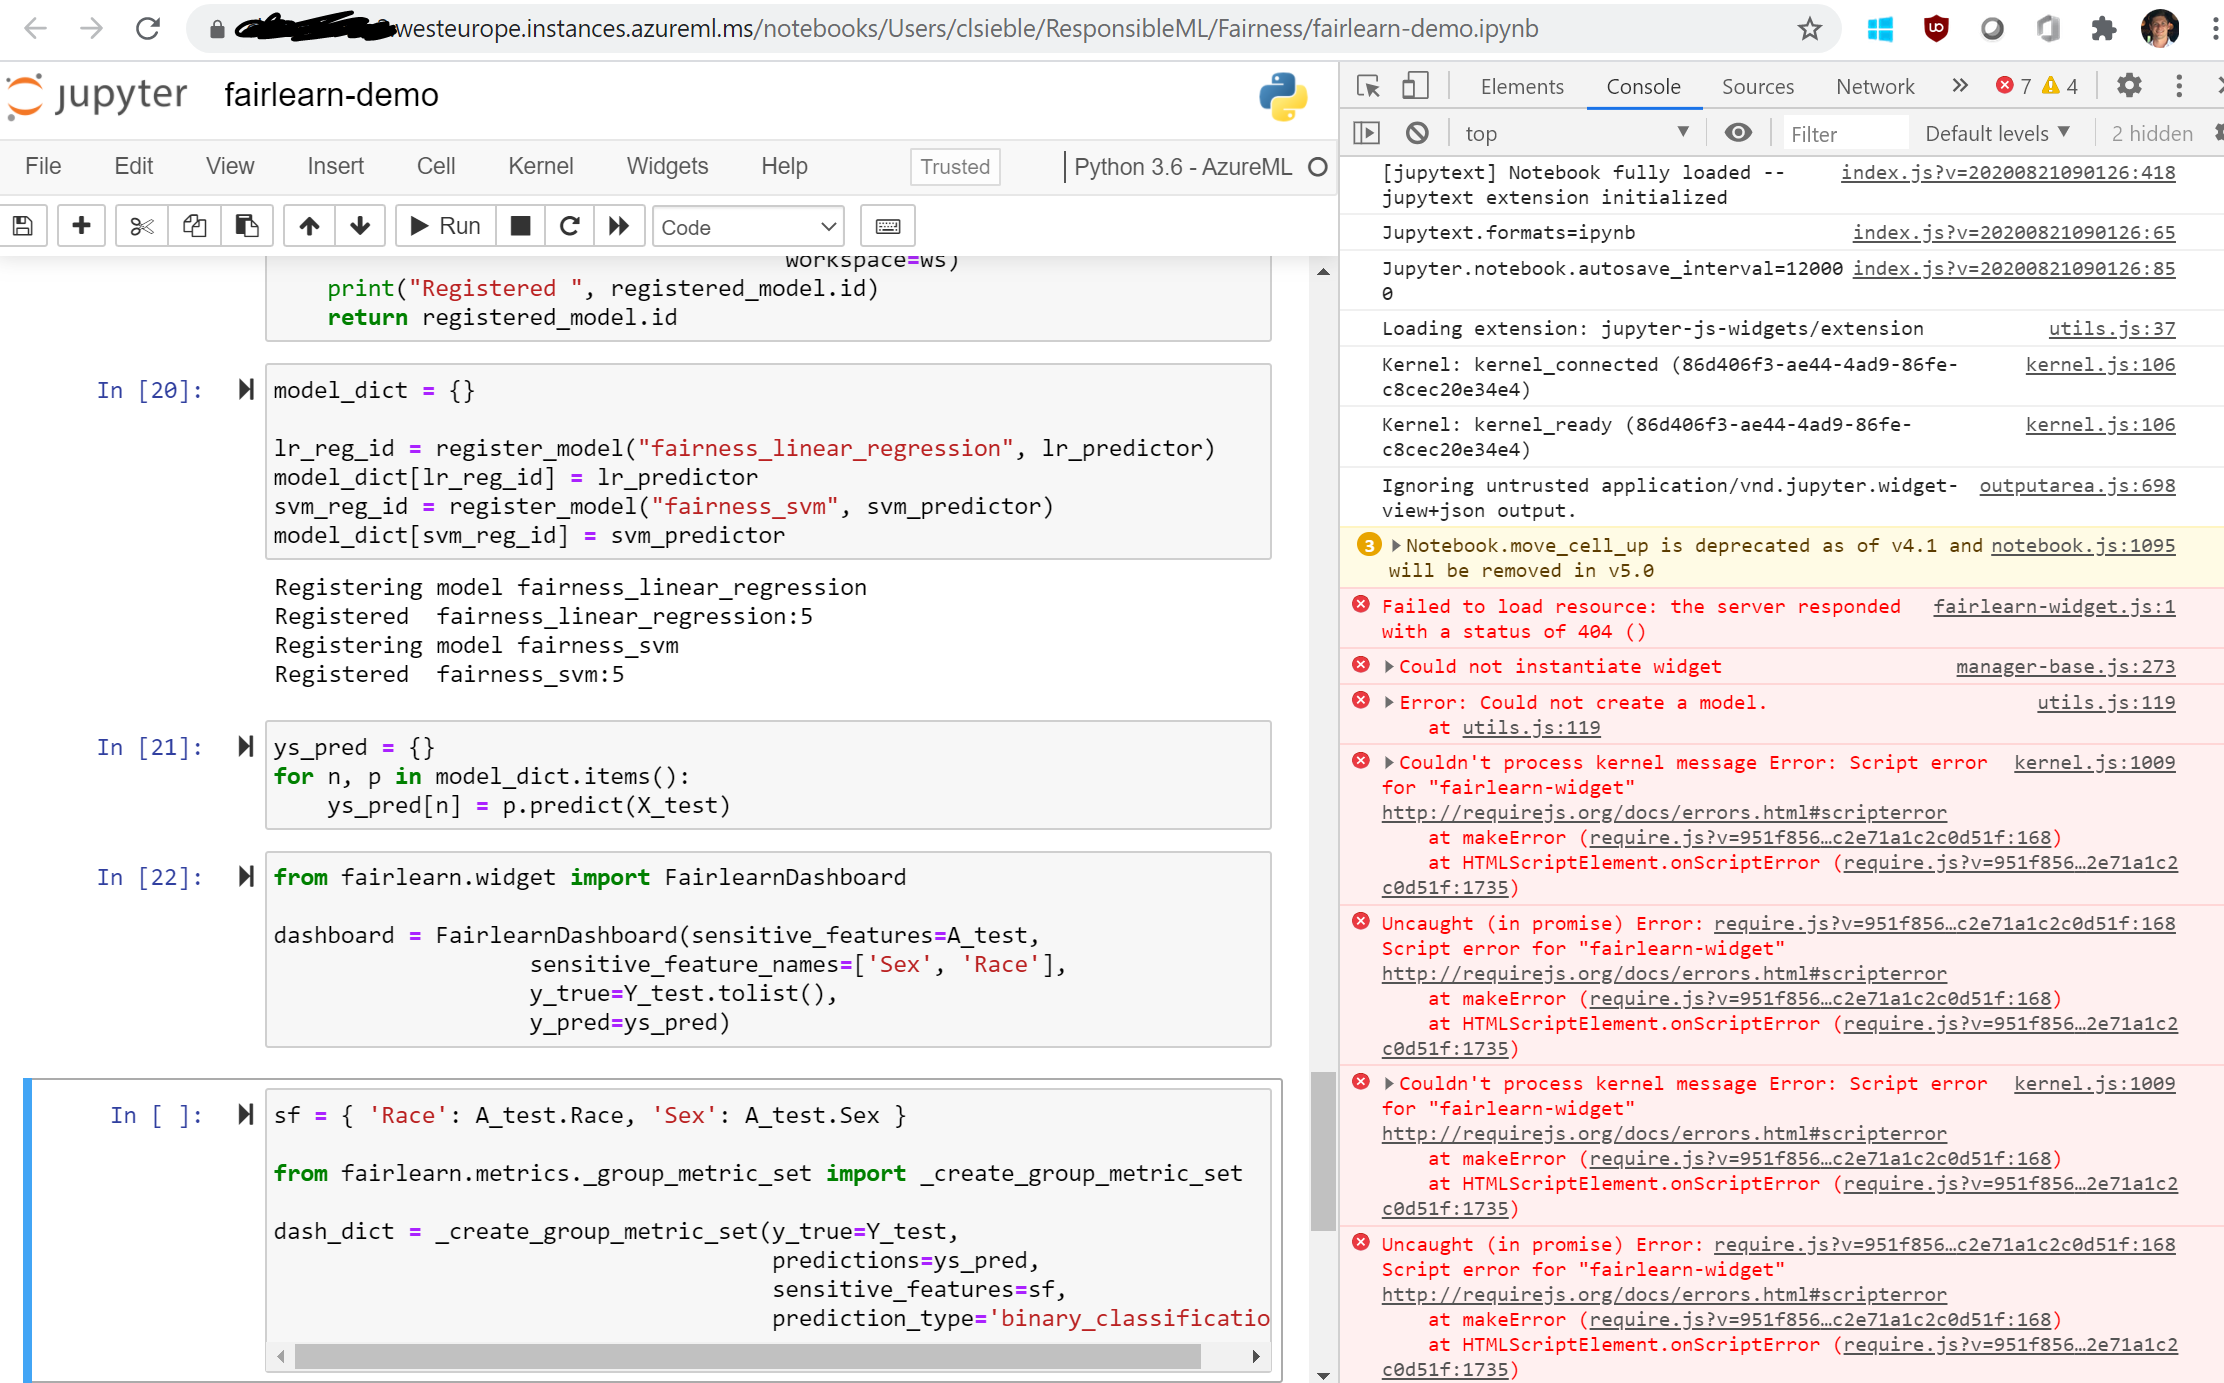This screenshot has height=1383, width=2224.
Task: Save the fairlearn-demo notebook
Action: (x=23, y=225)
